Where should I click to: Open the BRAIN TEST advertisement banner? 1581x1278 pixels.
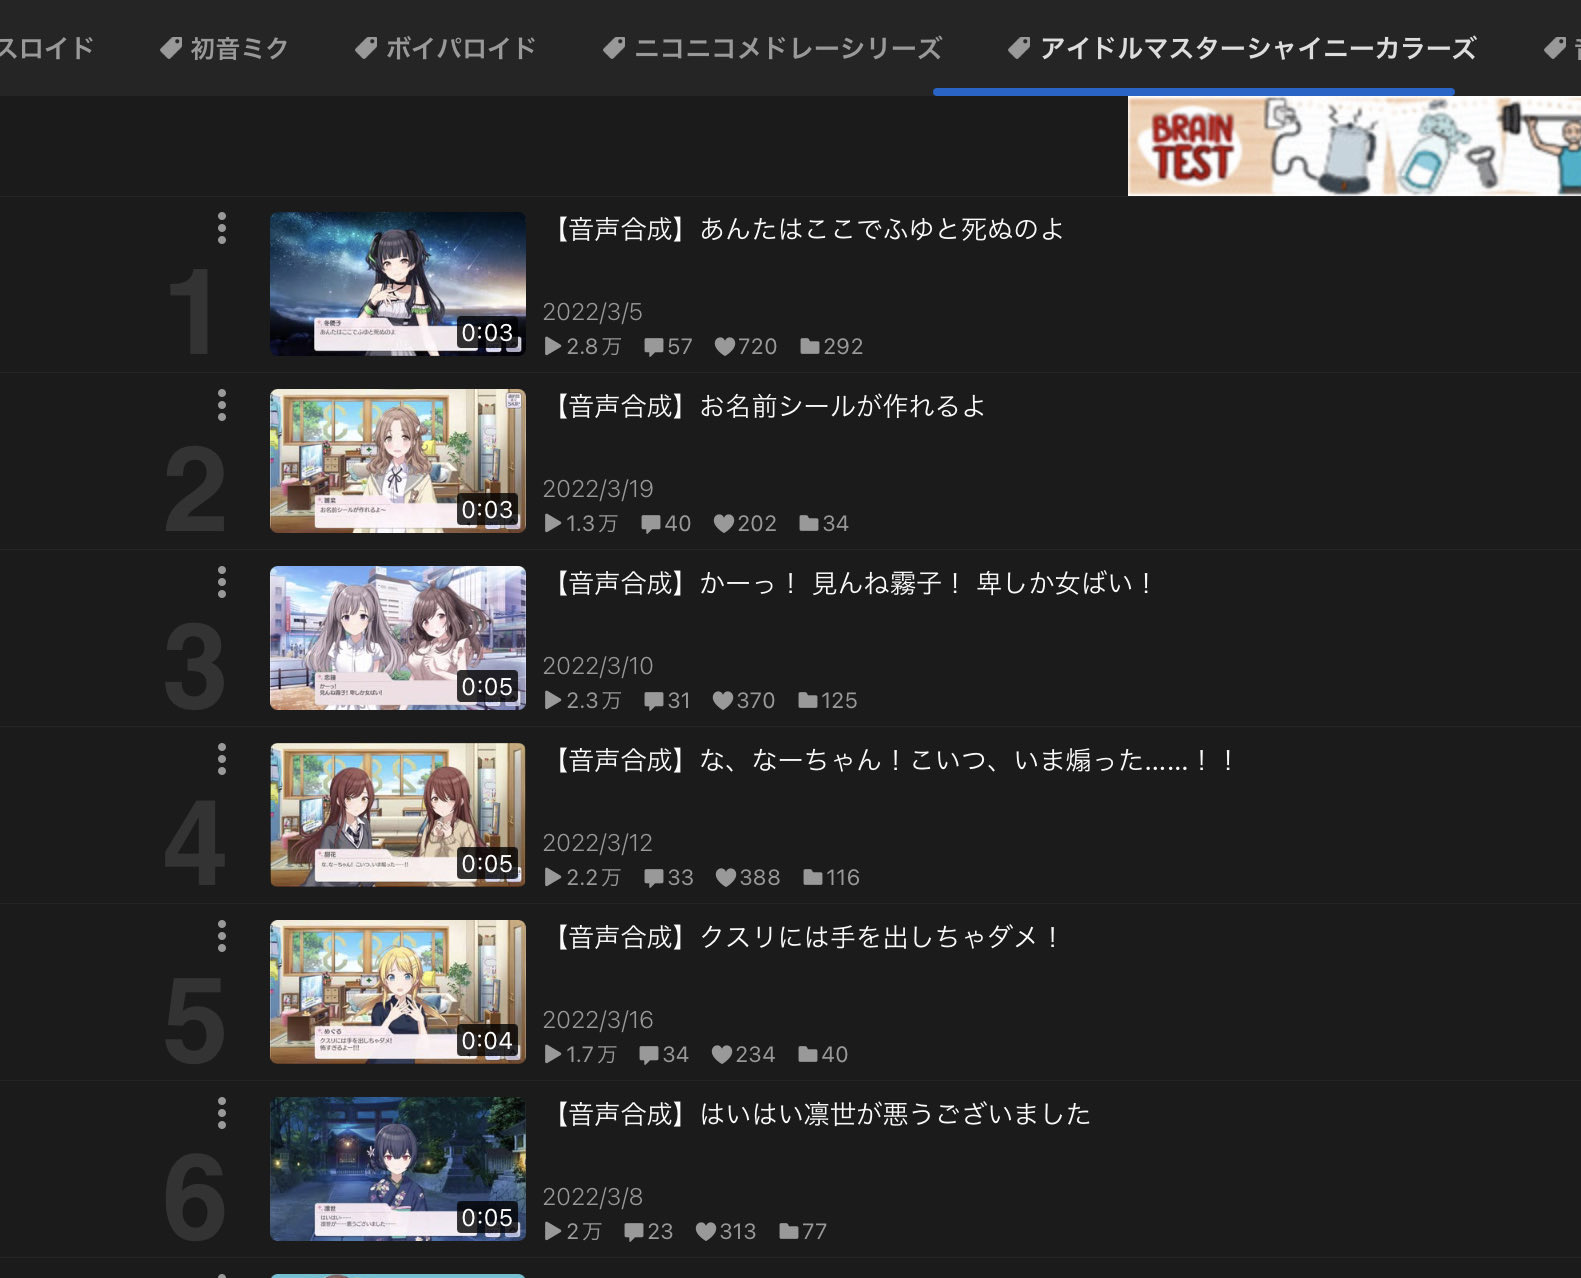coord(1355,146)
